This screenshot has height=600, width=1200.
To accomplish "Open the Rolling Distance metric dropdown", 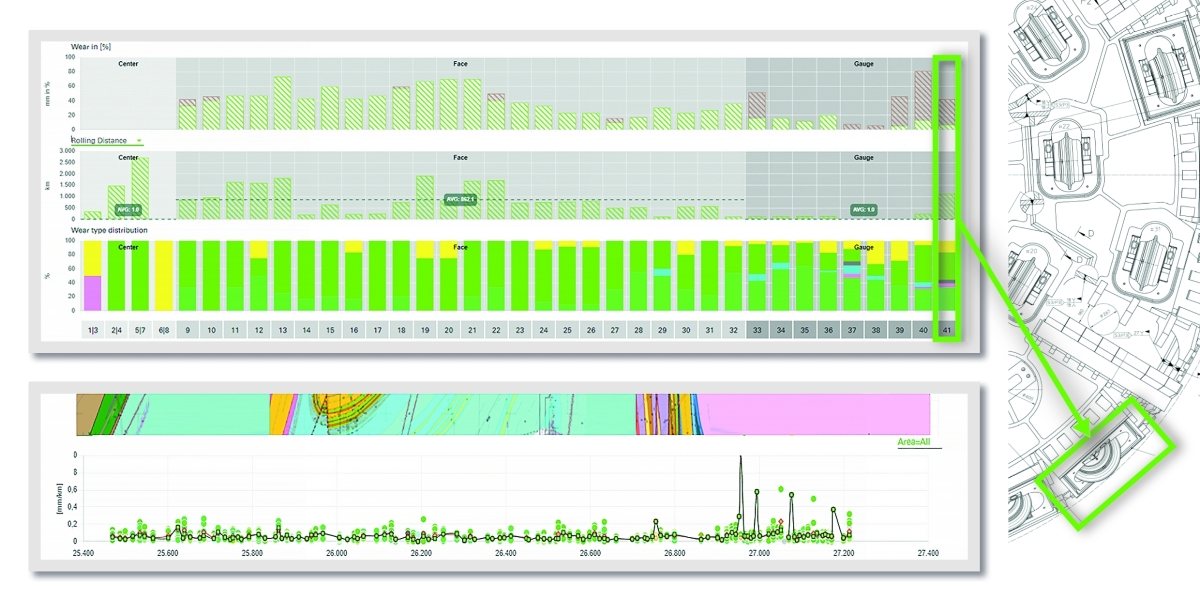I will (x=138, y=139).
